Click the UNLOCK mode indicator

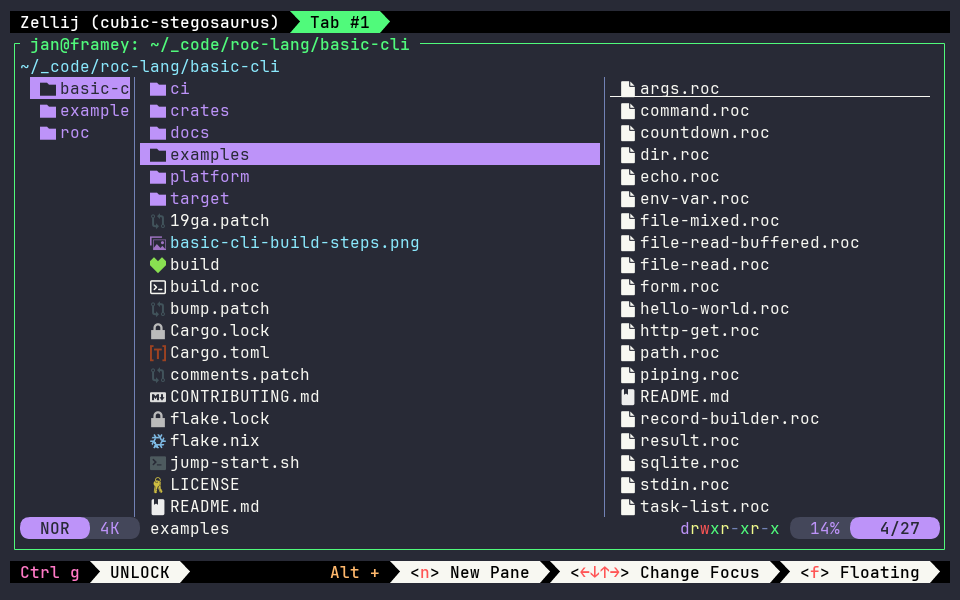click(x=140, y=572)
